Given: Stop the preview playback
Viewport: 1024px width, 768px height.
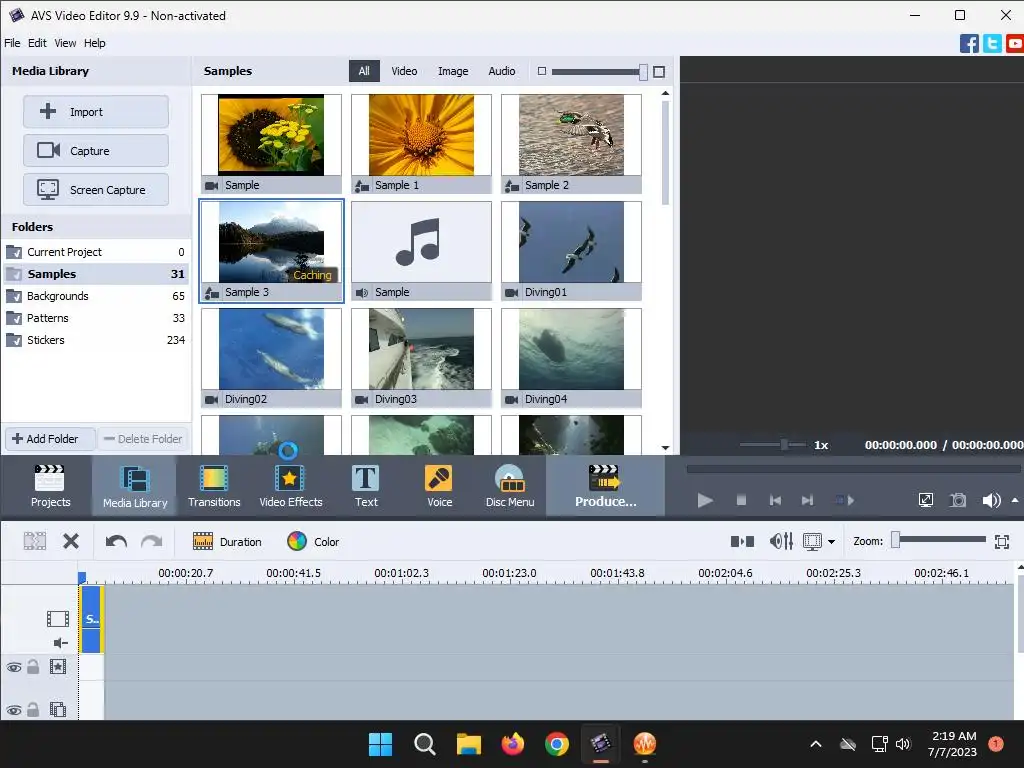Looking at the screenshot, I should click(x=741, y=500).
